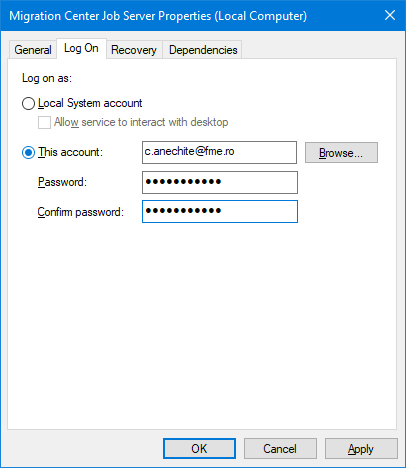Select the Log On tab
Screen dimensions: 406x468
[x=81, y=48]
